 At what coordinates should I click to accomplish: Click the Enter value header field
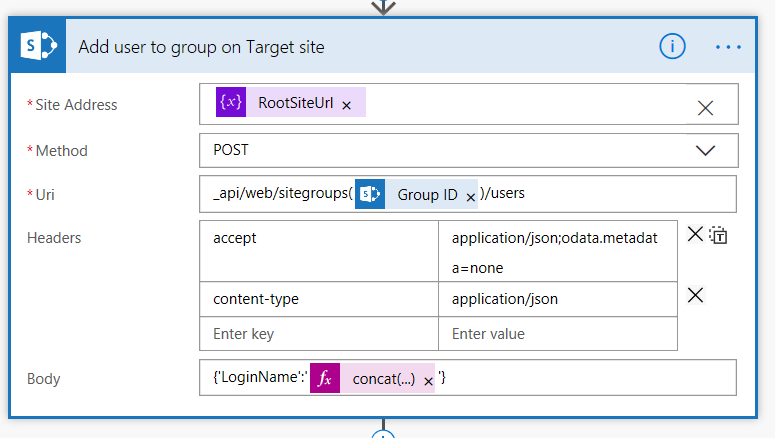557,334
